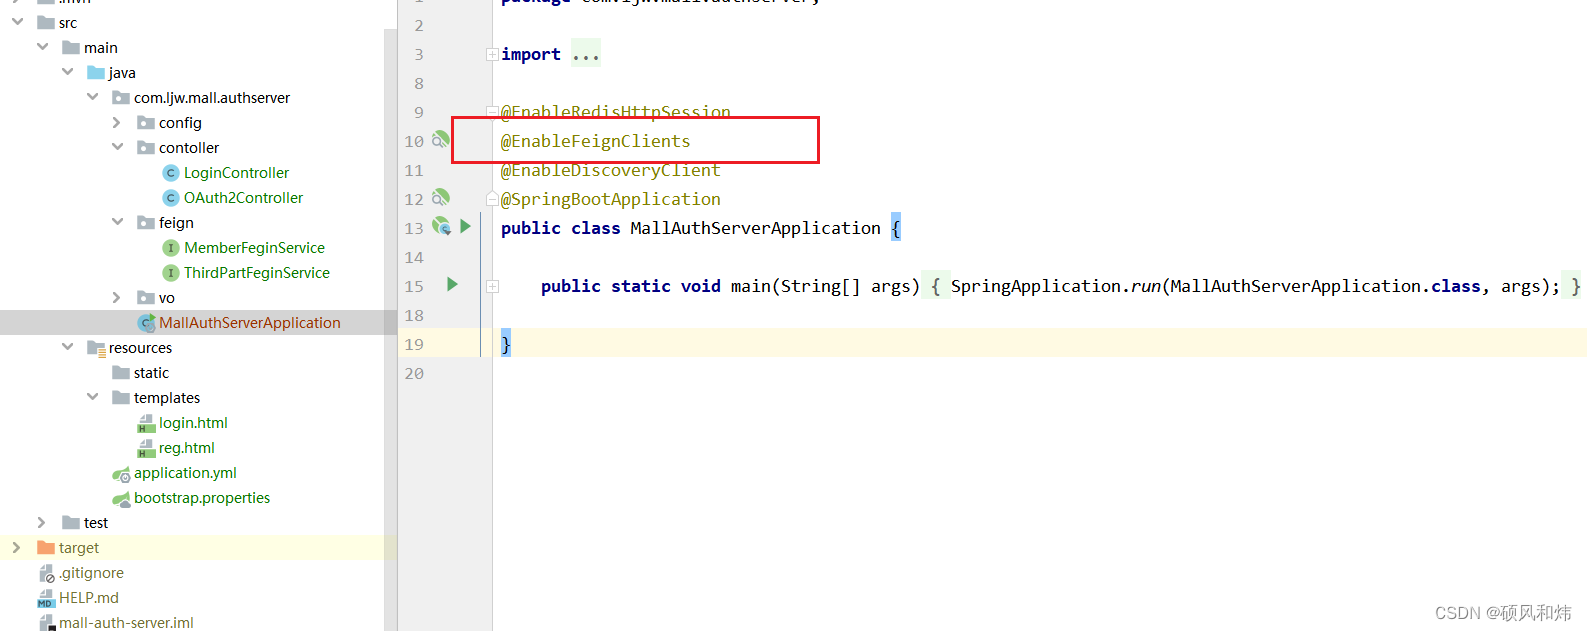This screenshot has width=1587, height=631.
Task: Click the @EnableFeignClients annotation
Action: [595, 141]
